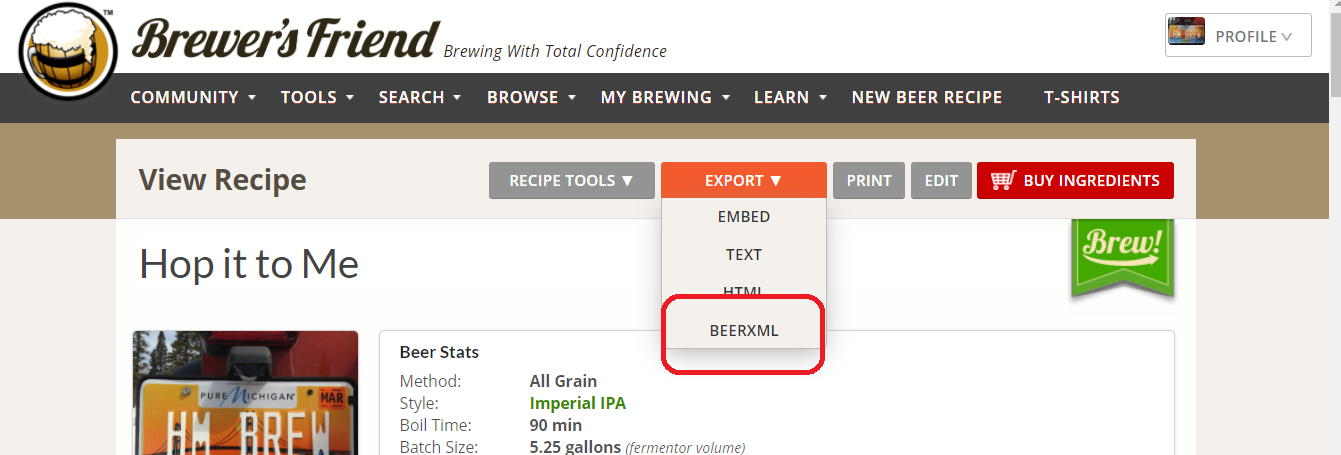Expand the Community nav menu
1341x455 pixels.
click(193, 97)
